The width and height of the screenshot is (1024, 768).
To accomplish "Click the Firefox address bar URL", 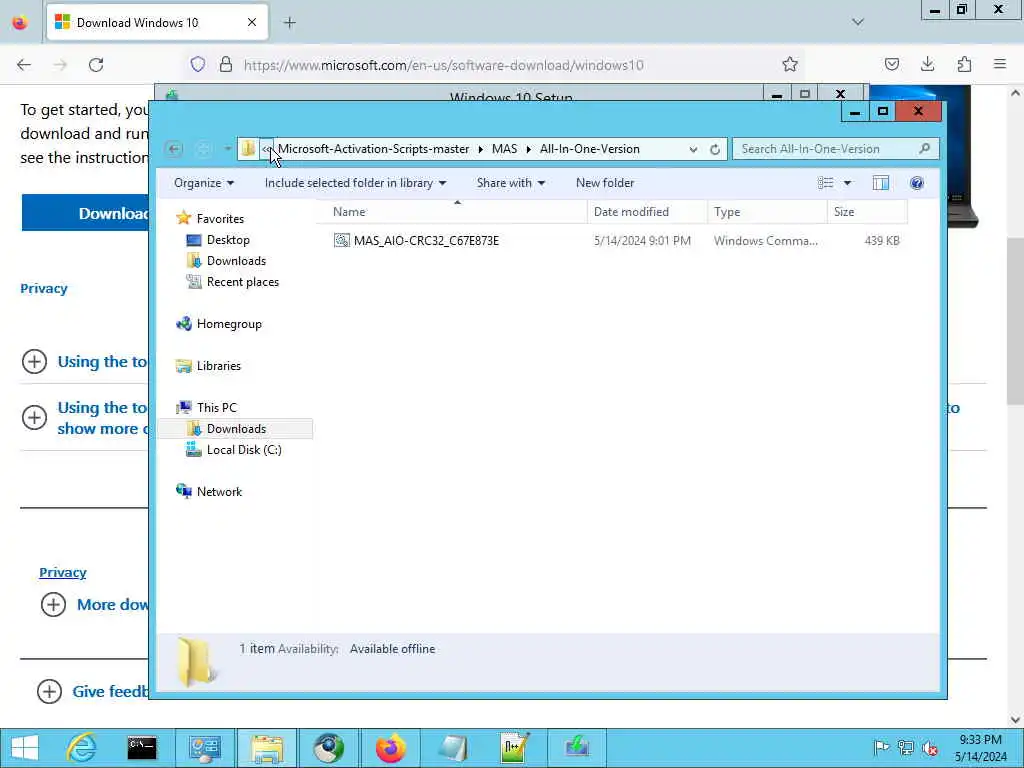I will [444, 65].
